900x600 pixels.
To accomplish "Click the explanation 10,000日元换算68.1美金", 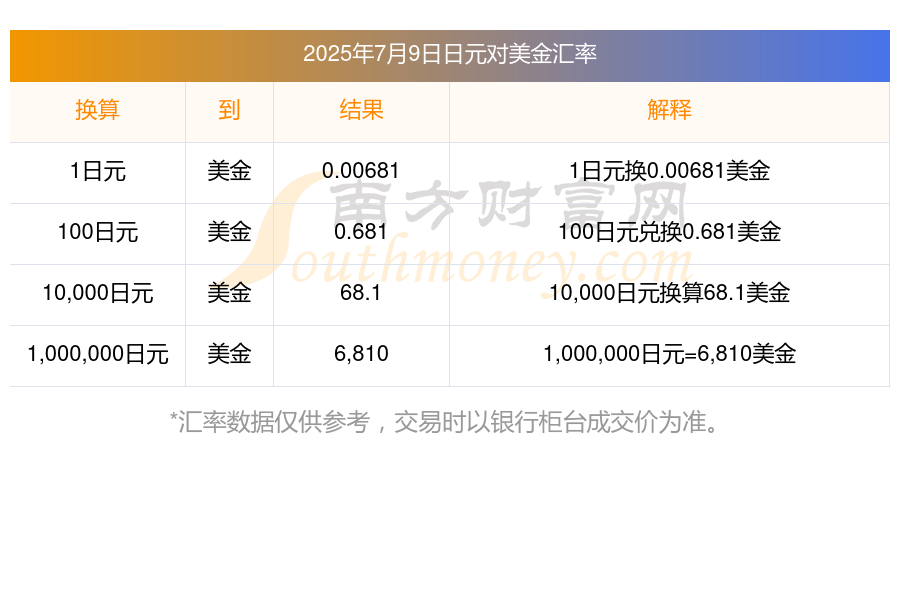I will (x=669, y=293).
